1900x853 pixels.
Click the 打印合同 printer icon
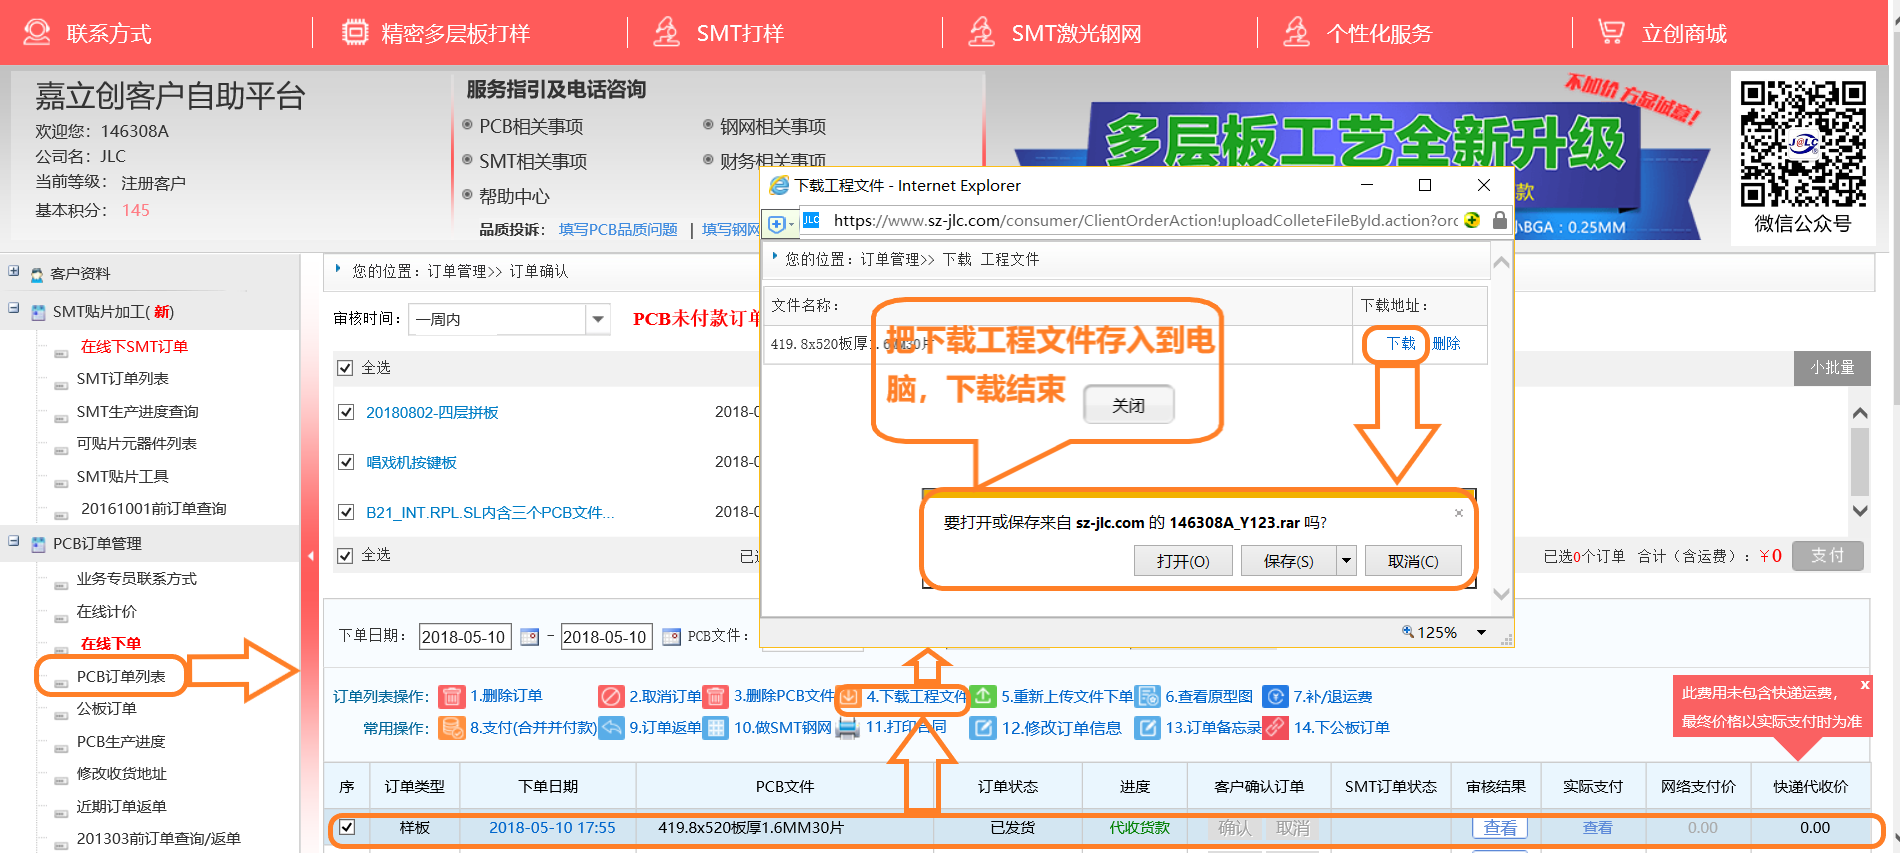coord(847,727)
